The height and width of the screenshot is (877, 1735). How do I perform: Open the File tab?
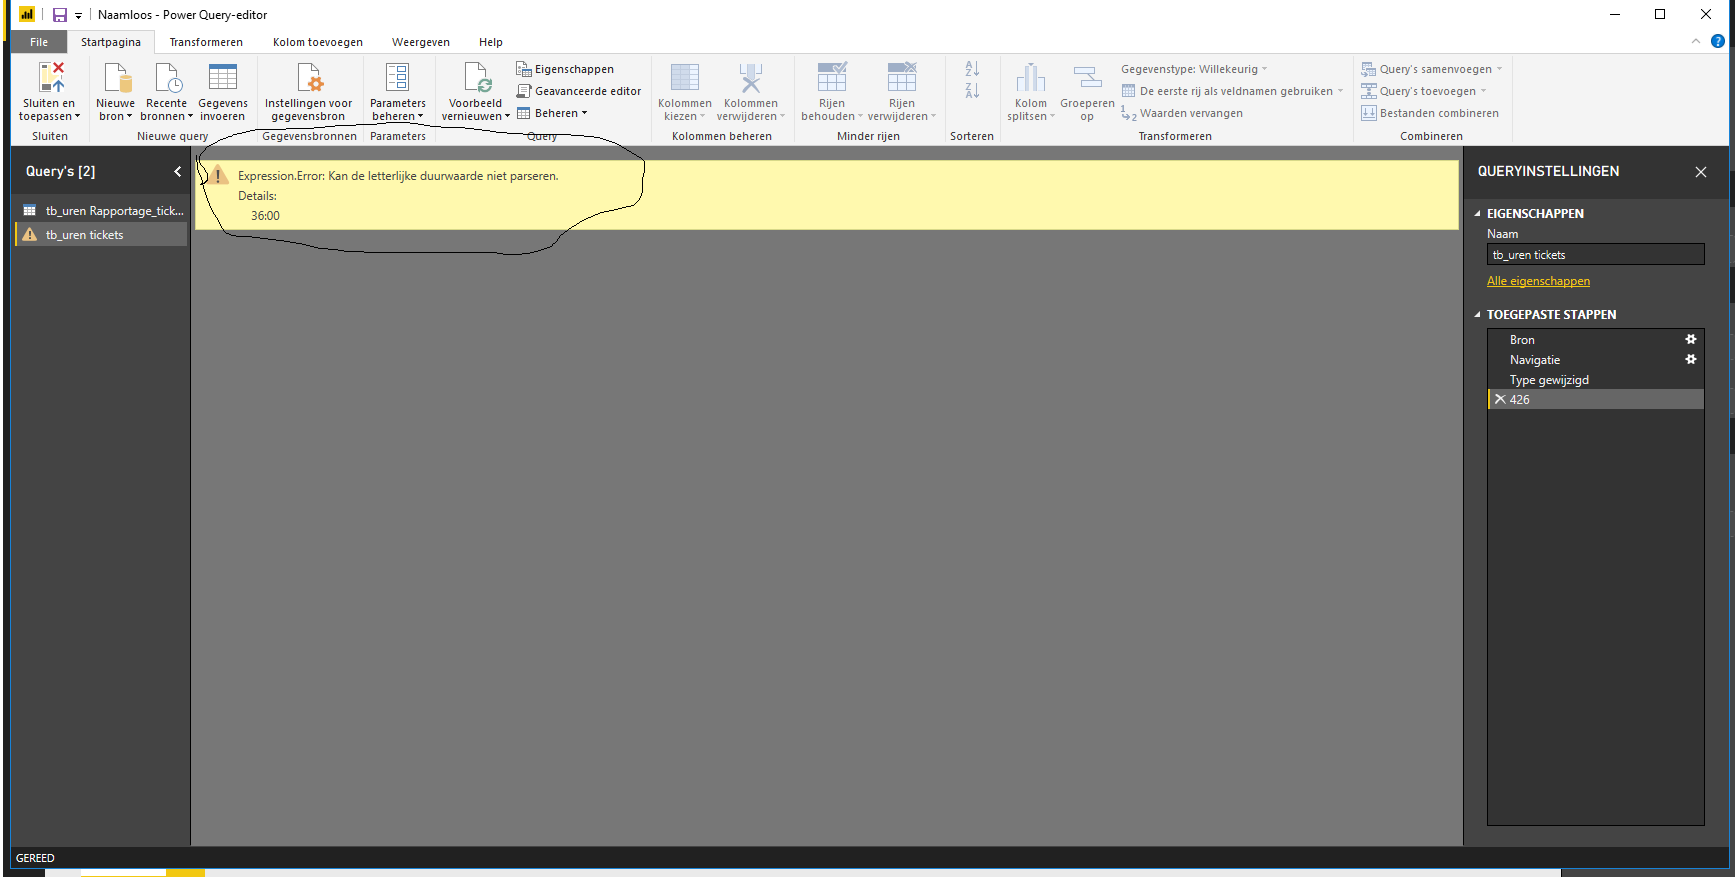tap(39, 42)
